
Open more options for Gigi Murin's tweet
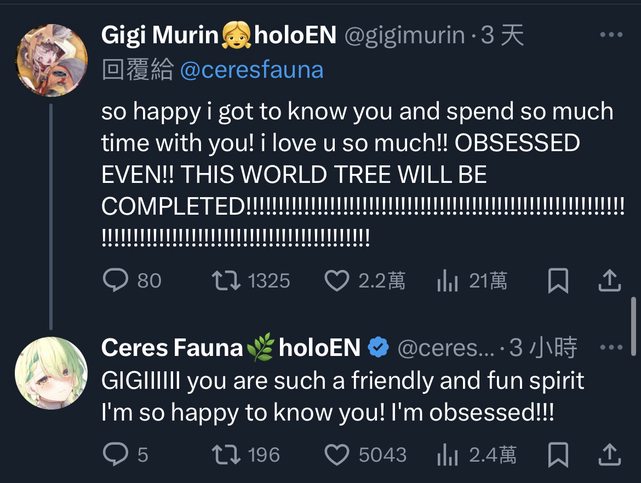610,36
